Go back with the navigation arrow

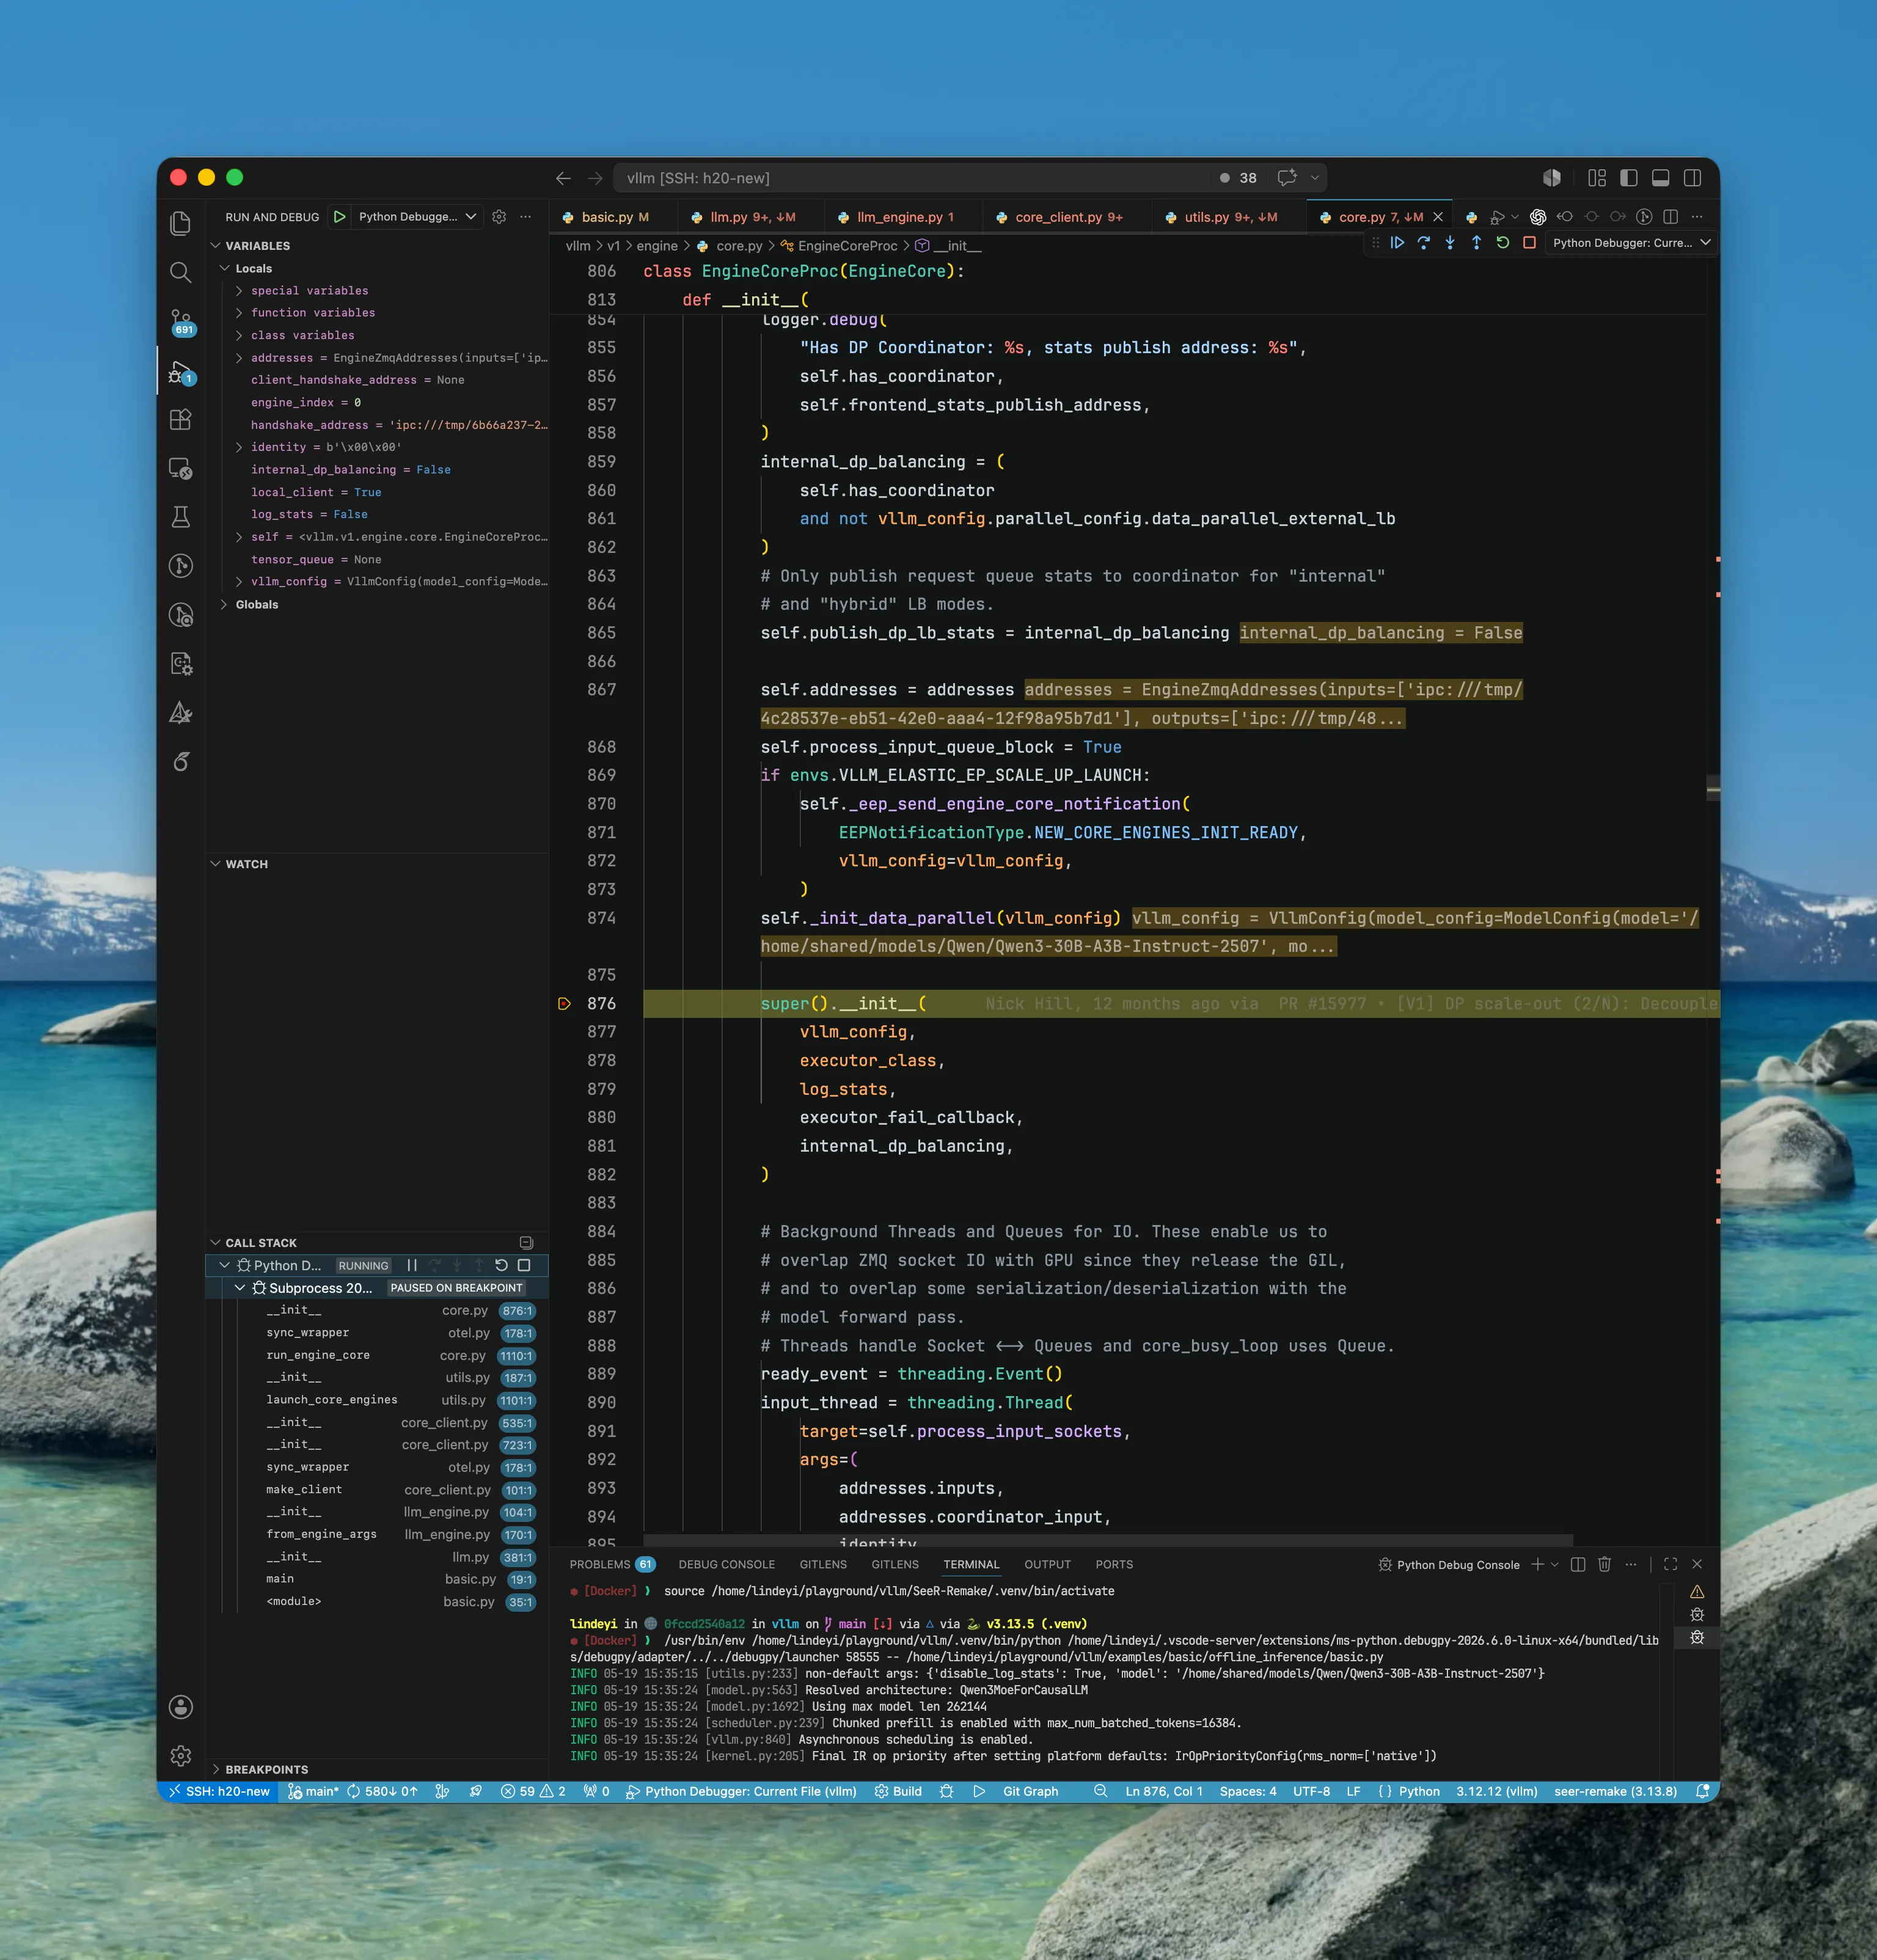(x=563, y=178)
